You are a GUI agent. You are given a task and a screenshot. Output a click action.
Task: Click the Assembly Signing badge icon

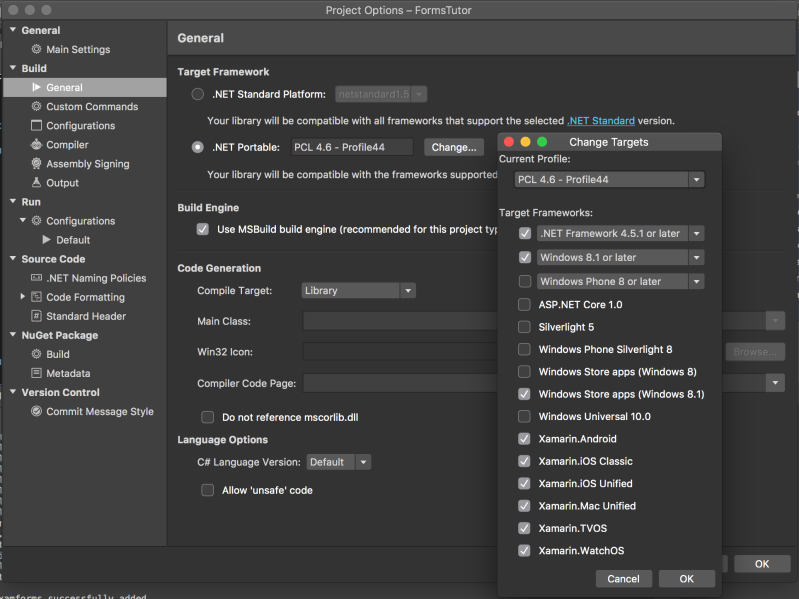(36, 164)
